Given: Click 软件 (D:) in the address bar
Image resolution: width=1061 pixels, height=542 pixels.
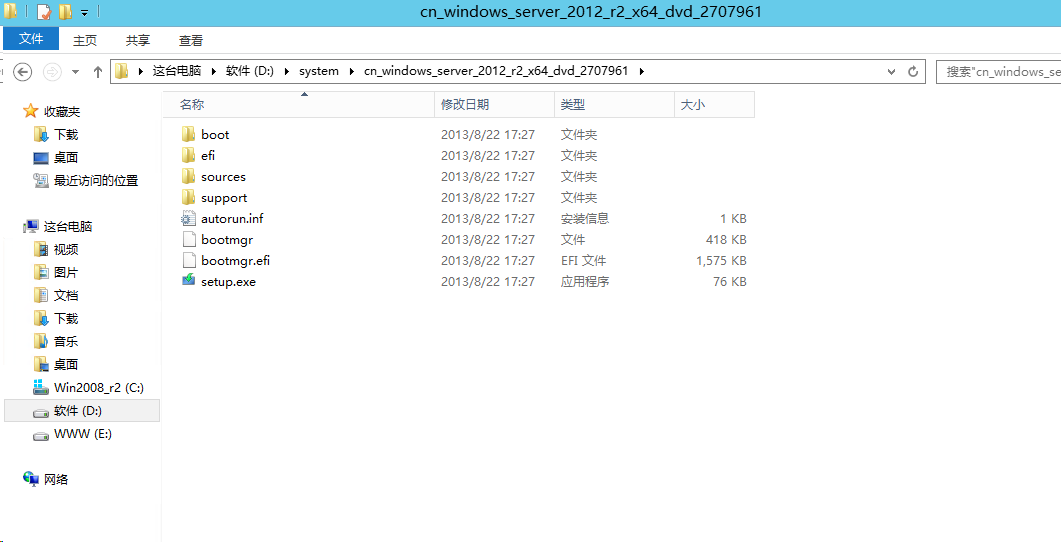Looking at the screenshot, I should point(250,71).
